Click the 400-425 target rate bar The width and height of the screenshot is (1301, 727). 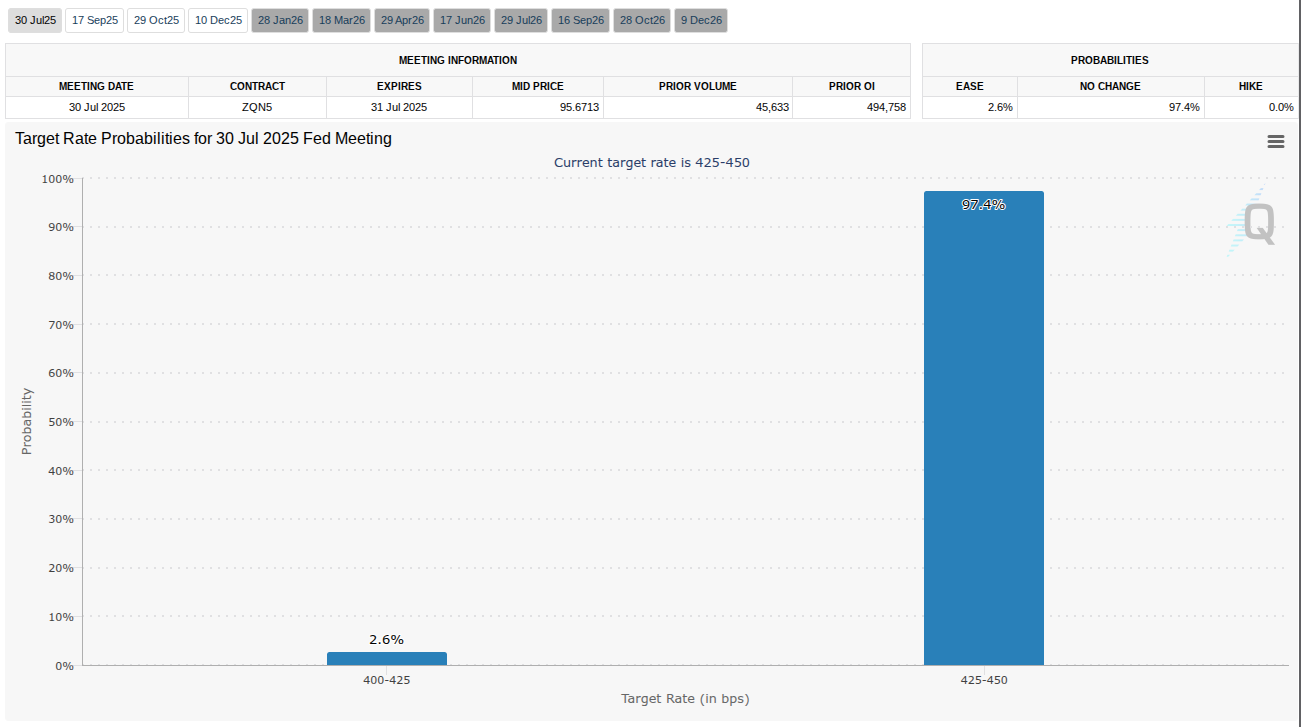[x=386, y=658]
